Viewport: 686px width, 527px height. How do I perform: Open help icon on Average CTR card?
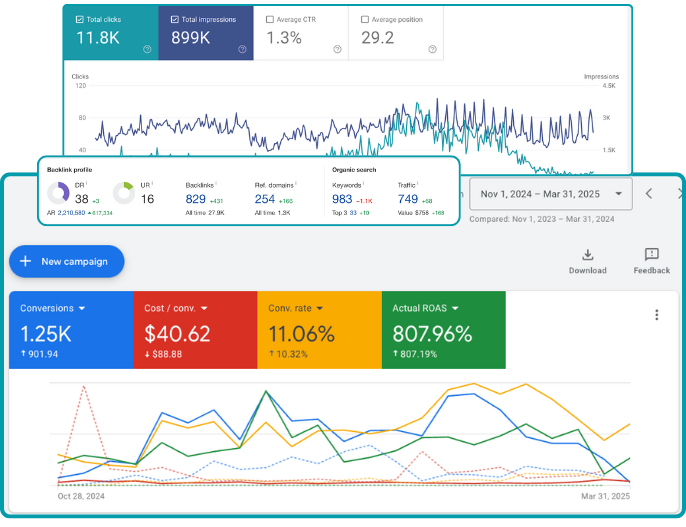(337, 49)
